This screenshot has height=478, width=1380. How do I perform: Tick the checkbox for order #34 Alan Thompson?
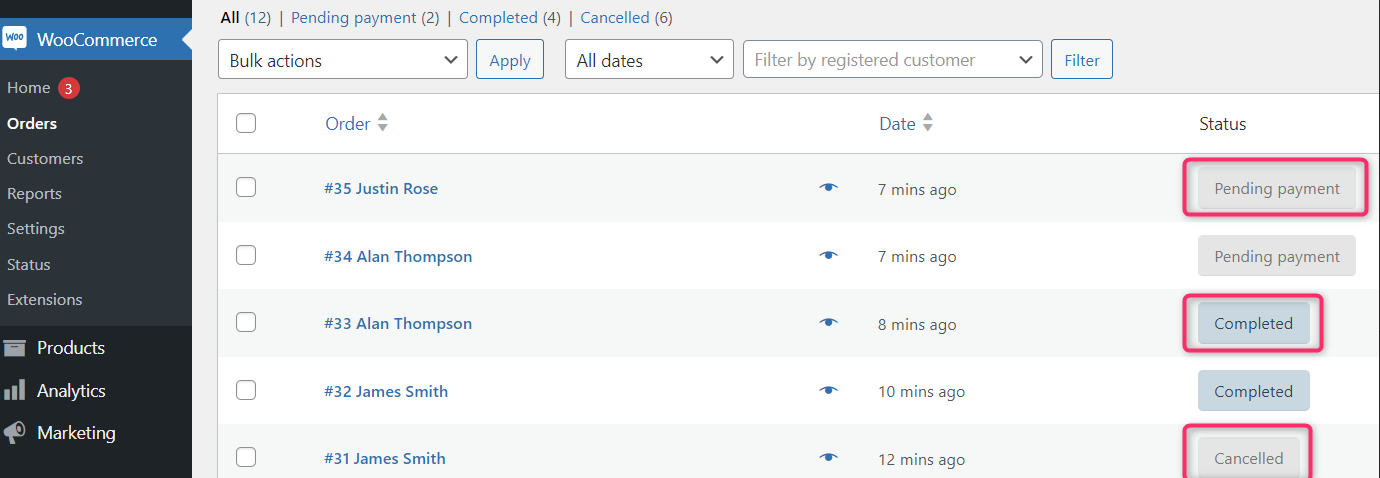[246, 255]
